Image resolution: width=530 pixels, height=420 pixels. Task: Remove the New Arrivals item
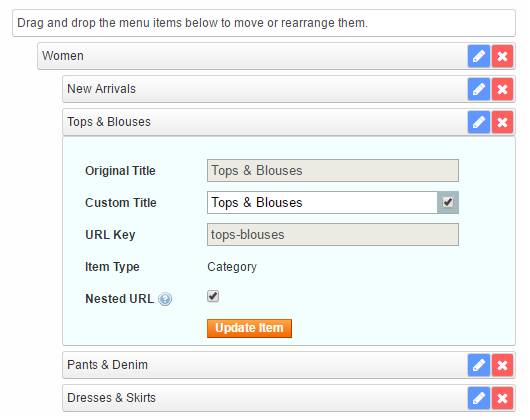(x=502, y=89)
